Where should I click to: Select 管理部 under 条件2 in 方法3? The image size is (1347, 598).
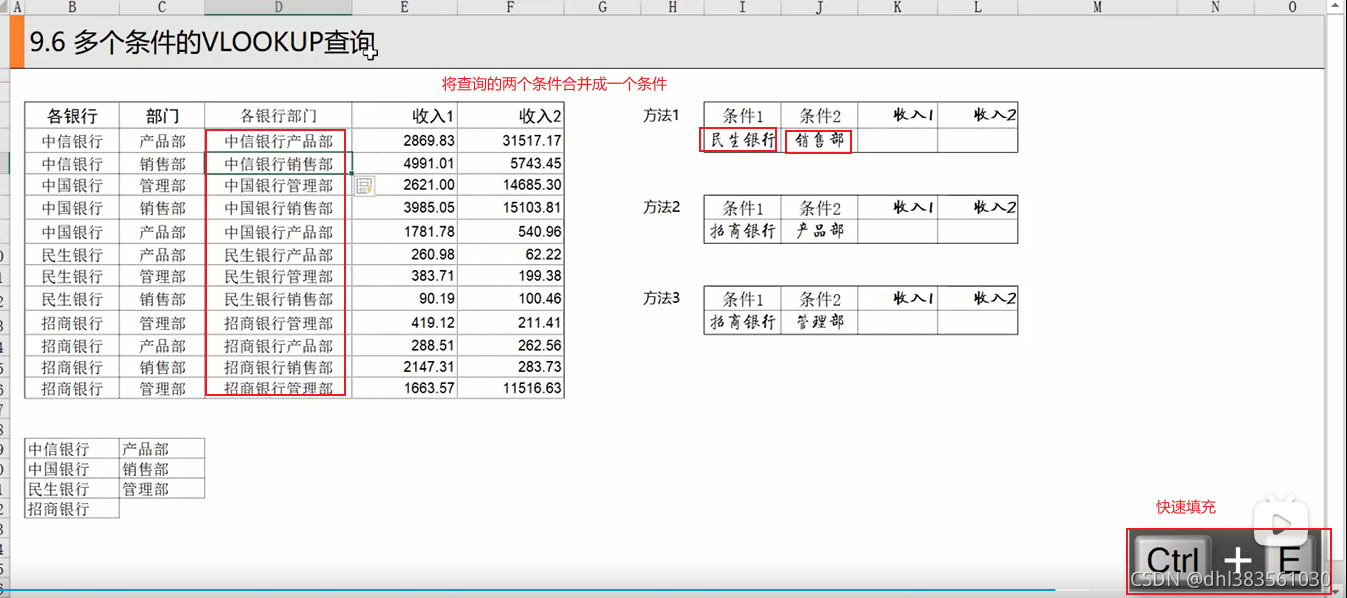click(819, 322)
